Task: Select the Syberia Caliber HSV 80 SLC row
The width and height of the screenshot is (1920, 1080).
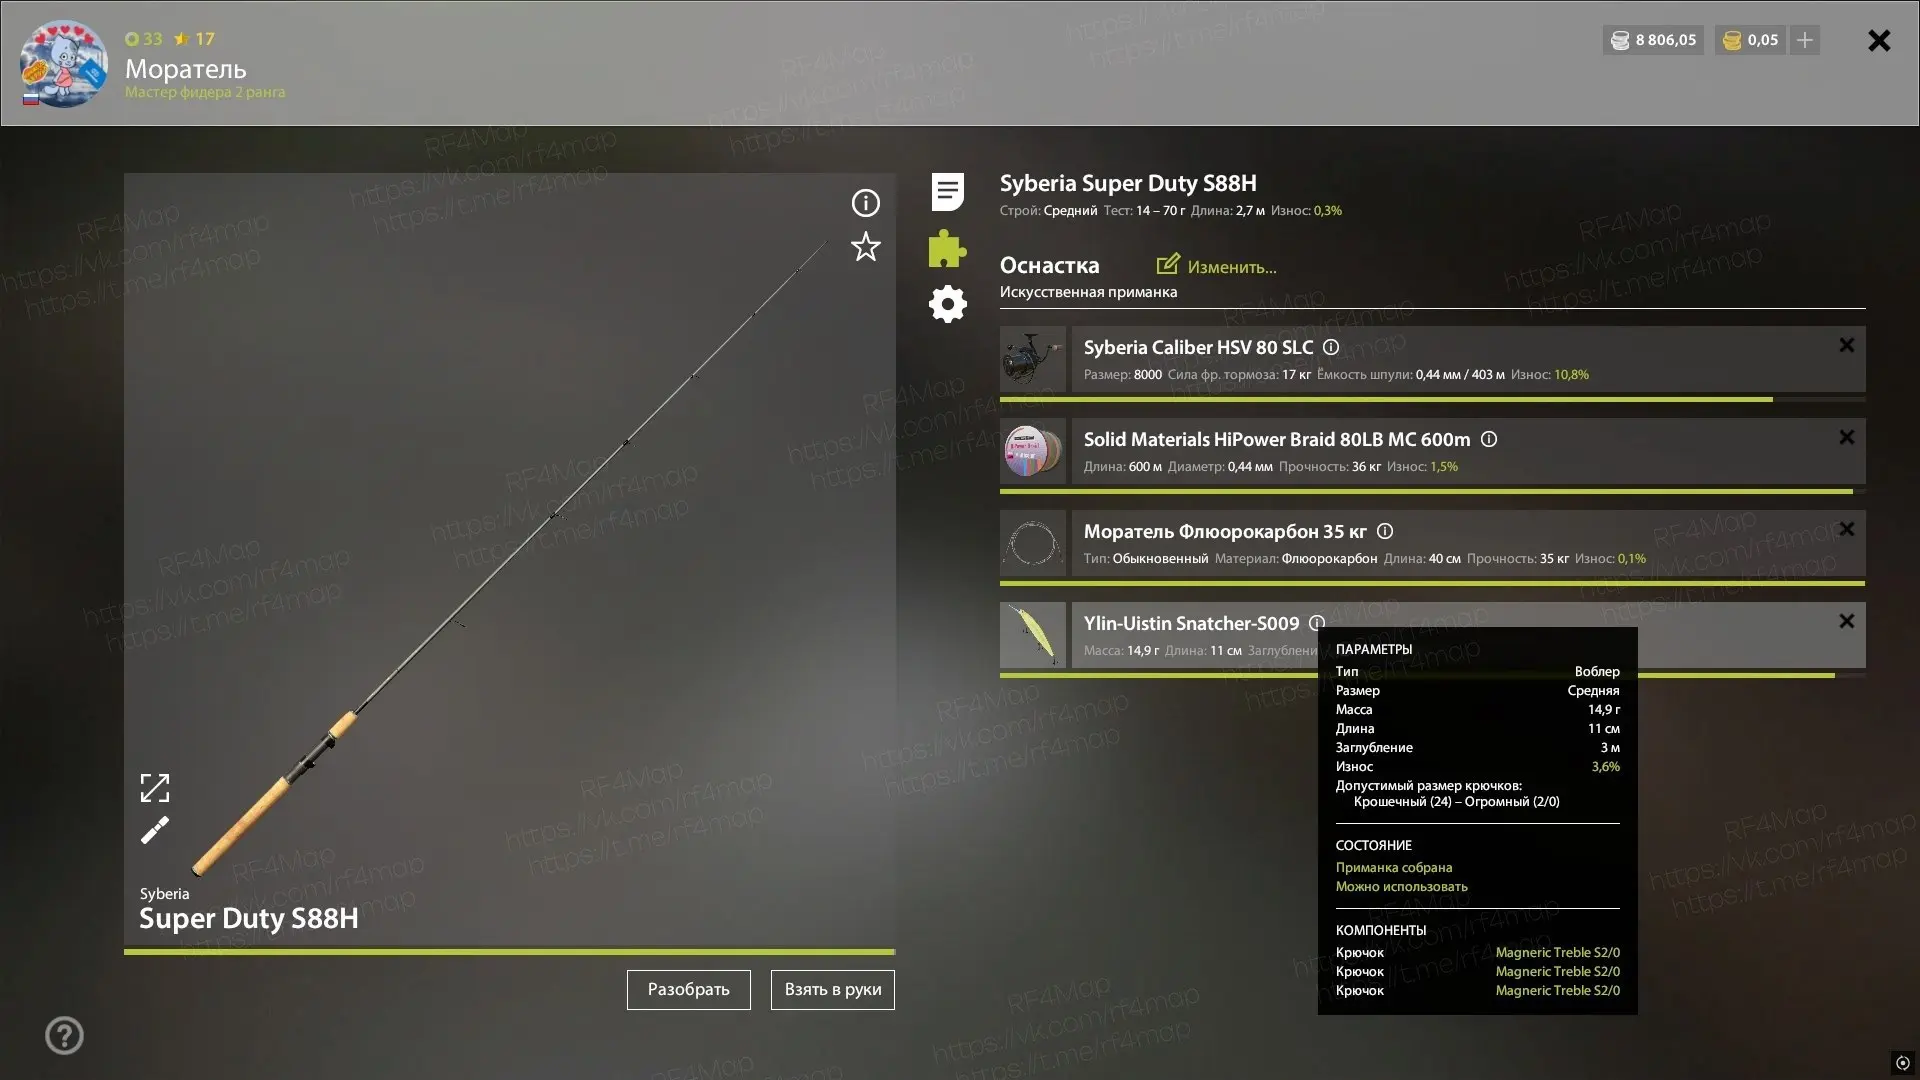Action: pos(1468,358)
